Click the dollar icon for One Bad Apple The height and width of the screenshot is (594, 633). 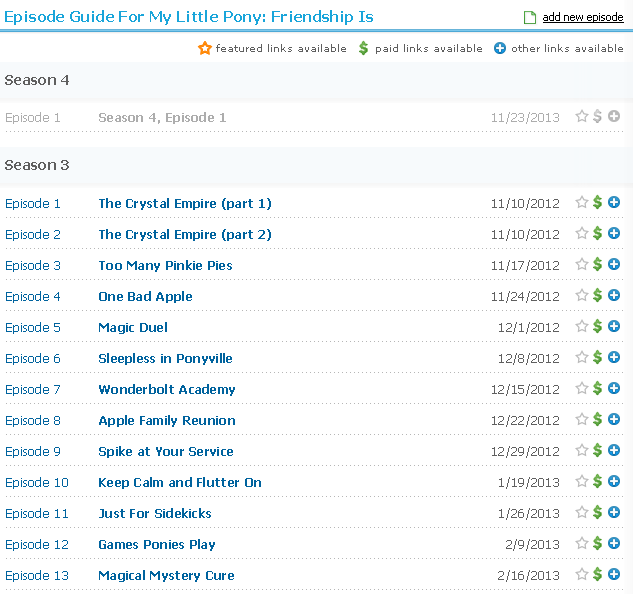597,295
